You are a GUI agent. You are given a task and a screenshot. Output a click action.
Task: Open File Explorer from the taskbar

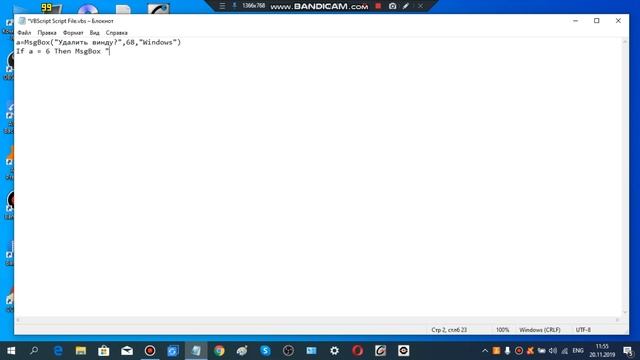click(81, 351)
